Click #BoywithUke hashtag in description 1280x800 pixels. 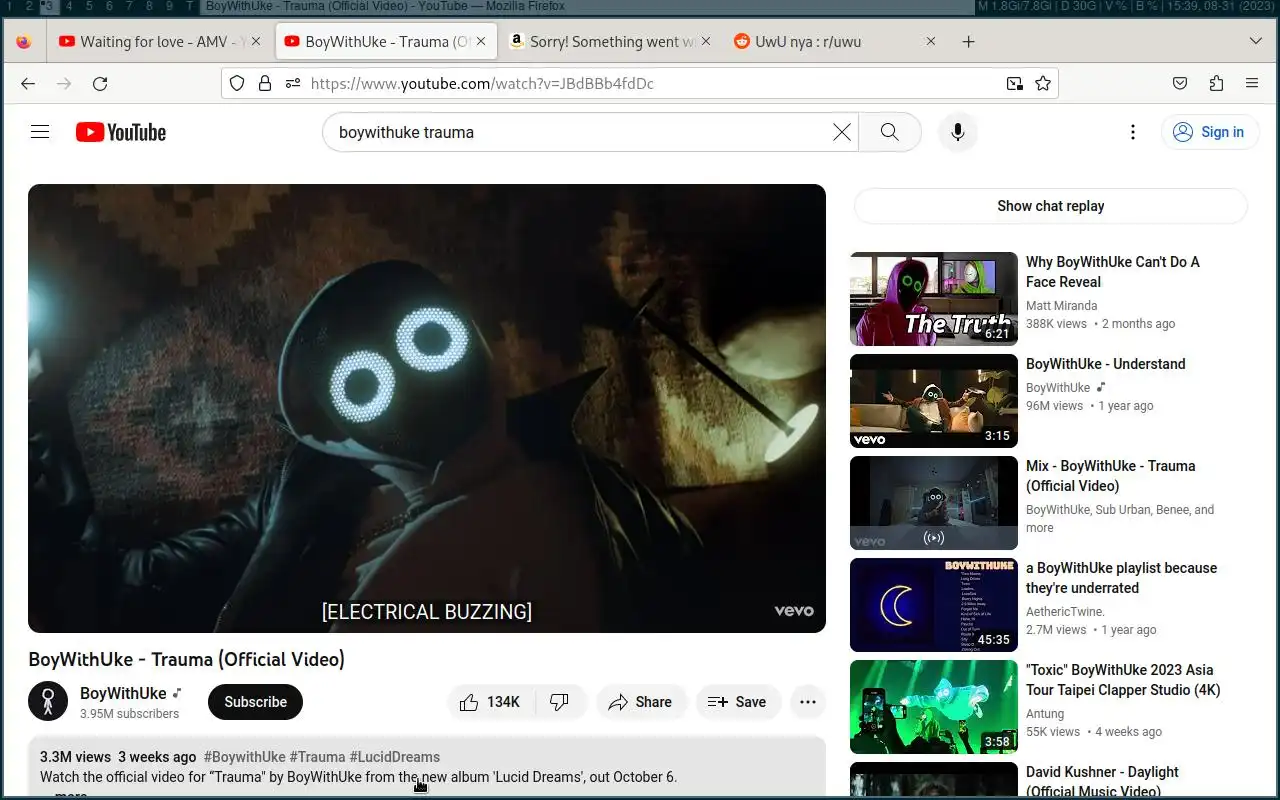pos(244,757)
